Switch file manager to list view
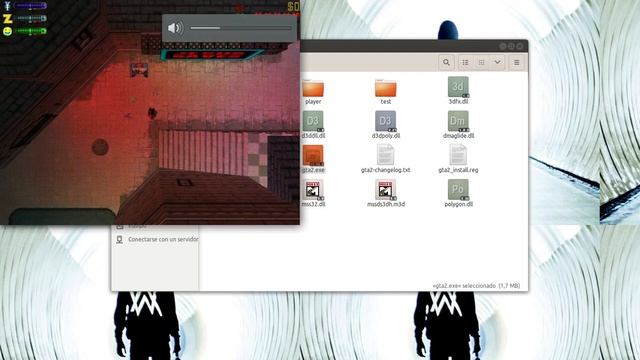Screen dimensions: 640x360 pos(465,62)
